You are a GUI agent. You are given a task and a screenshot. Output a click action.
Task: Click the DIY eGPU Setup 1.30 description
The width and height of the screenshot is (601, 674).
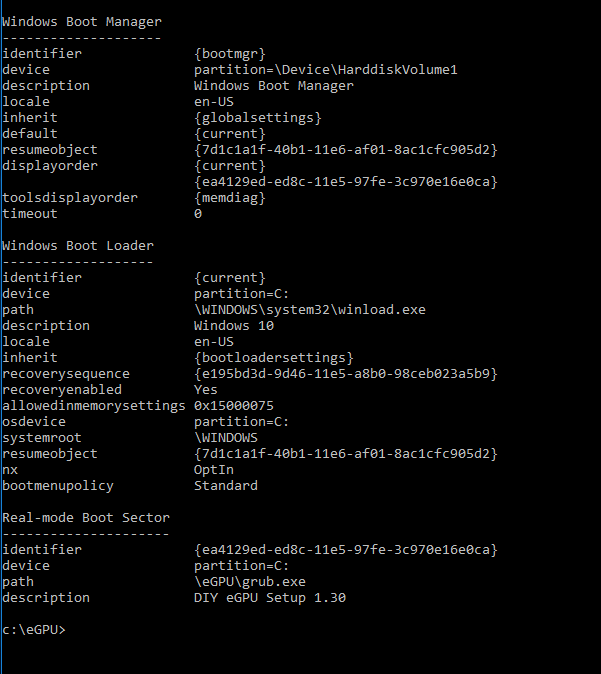[x=270, y=598]
